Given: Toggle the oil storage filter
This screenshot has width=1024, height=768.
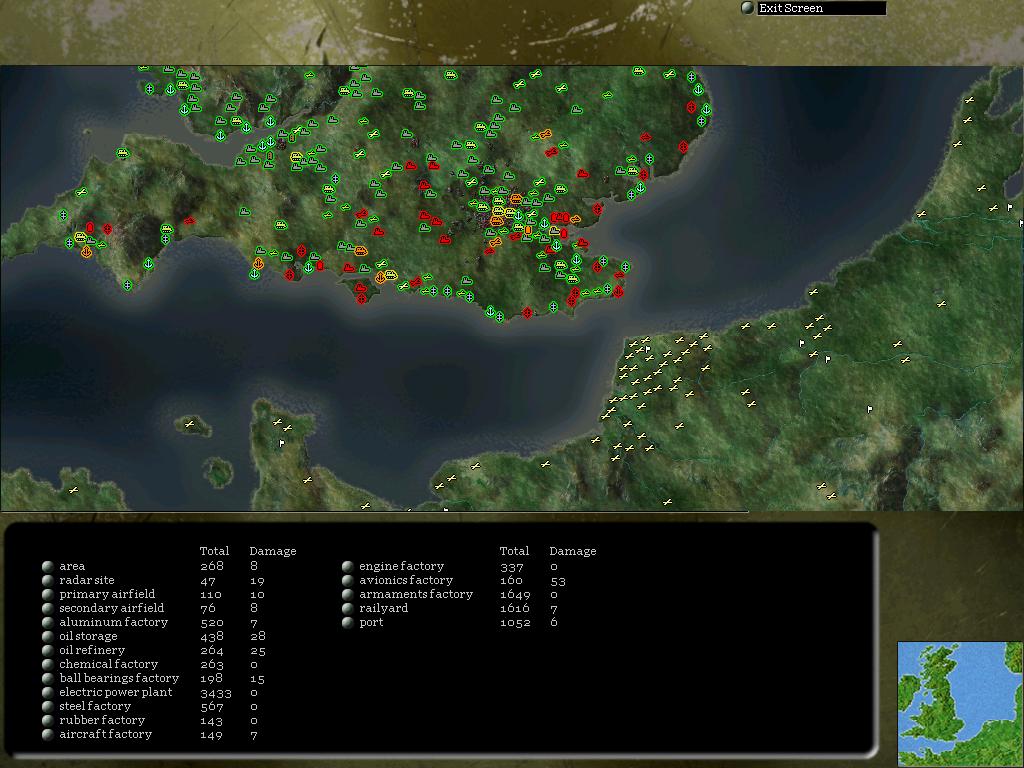Looking at the screenshot, I should 48,636.
